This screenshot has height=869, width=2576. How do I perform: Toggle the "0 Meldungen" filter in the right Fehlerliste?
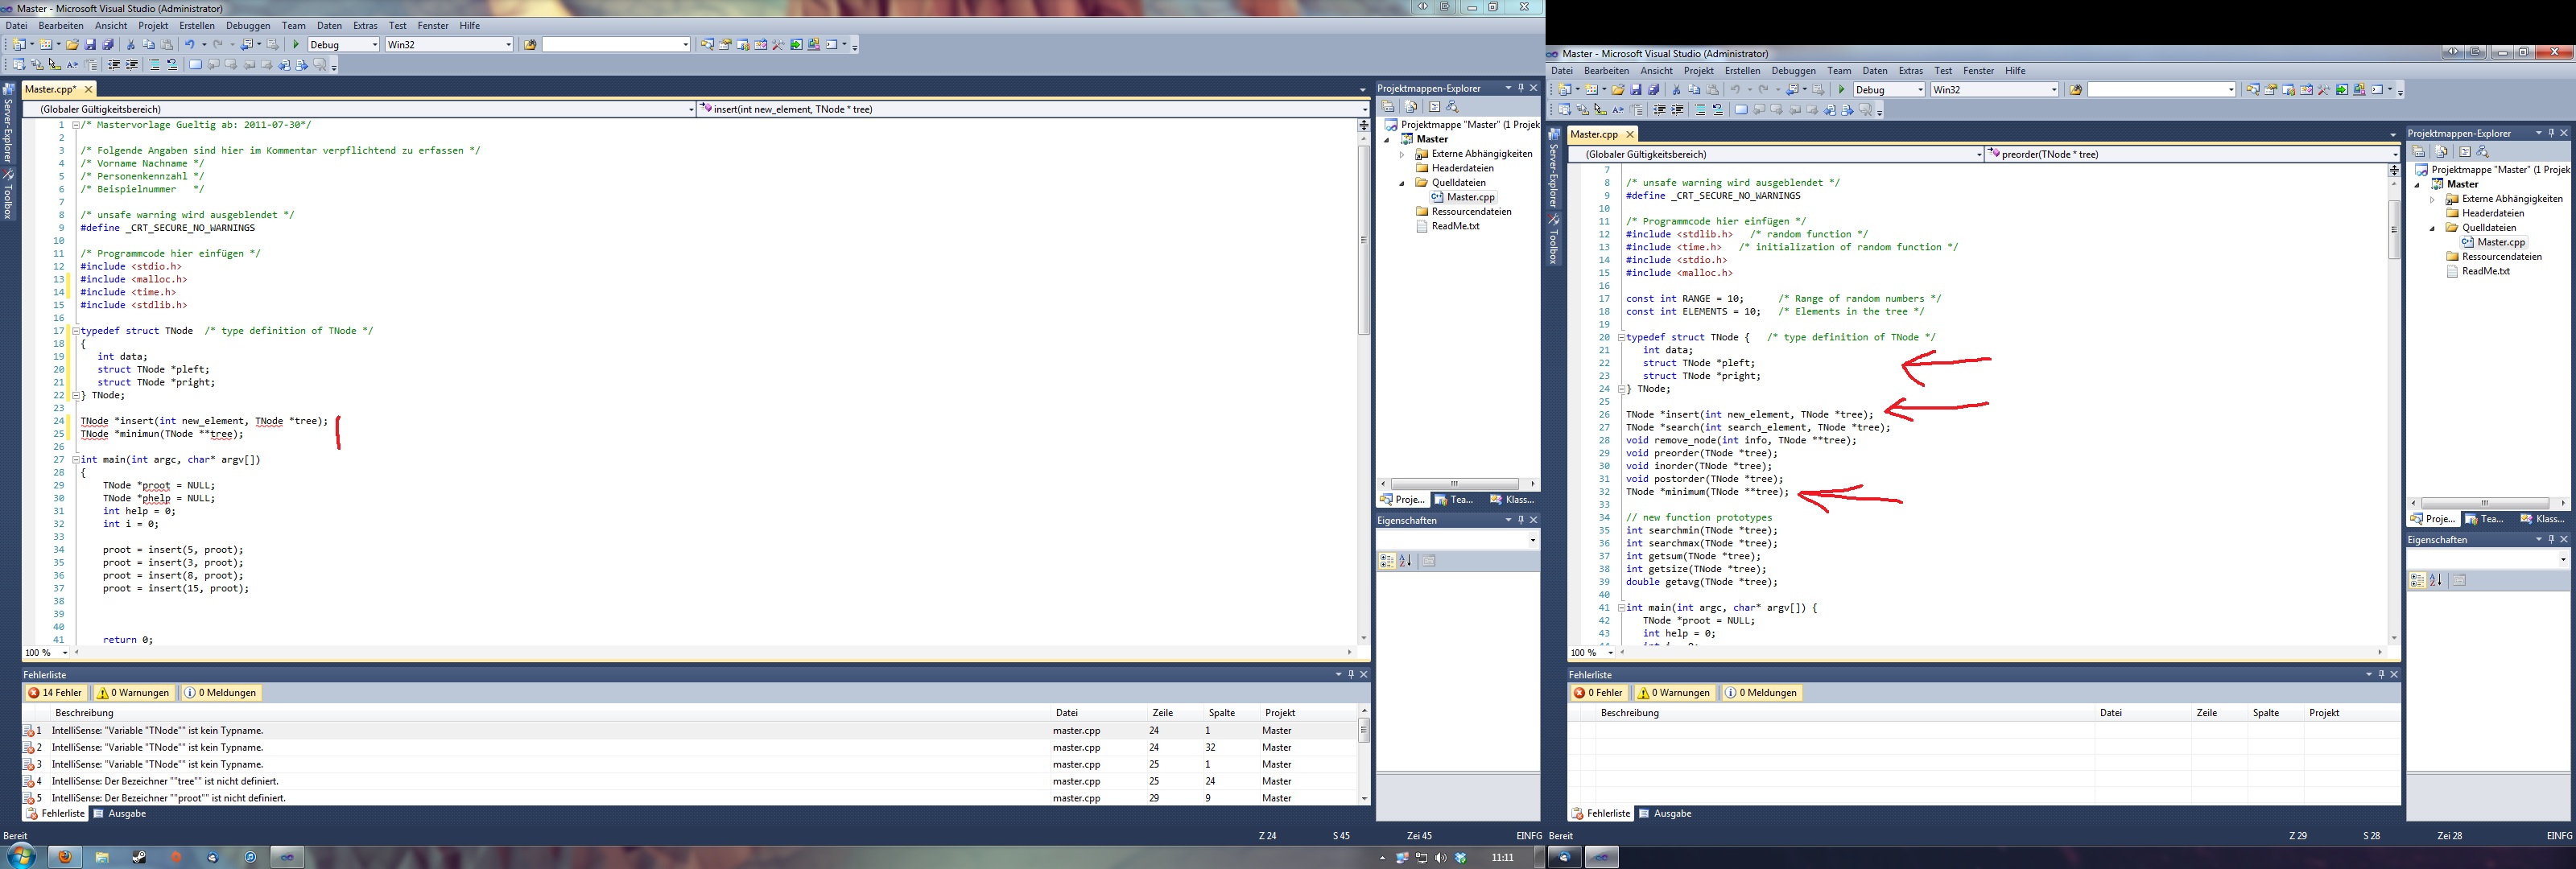[1761, 692]
